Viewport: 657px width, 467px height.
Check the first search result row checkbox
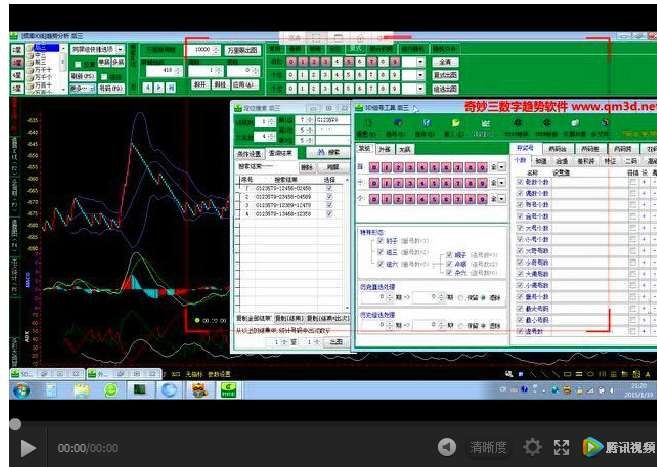(329, 188)
